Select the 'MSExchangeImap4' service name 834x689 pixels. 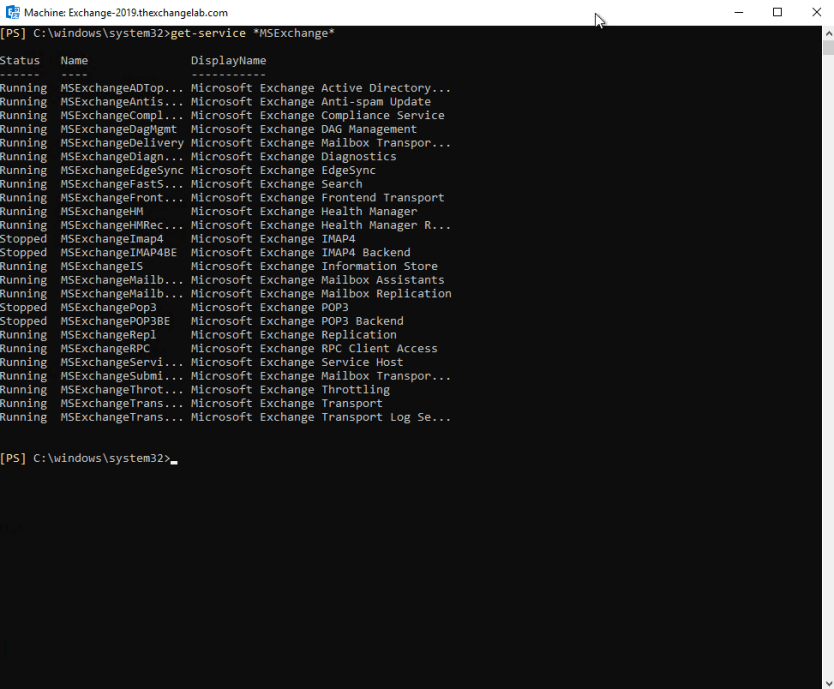[112, 239]
